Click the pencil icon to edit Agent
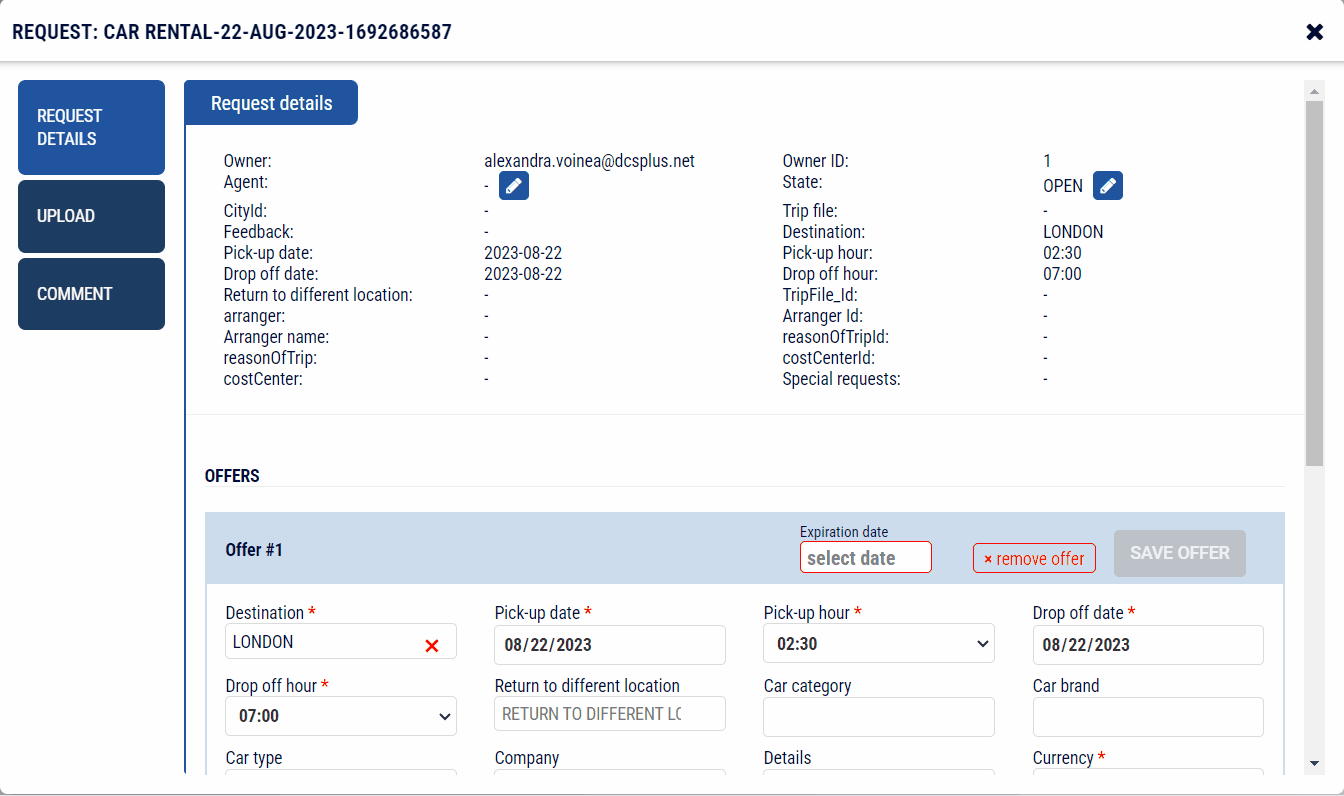 (513, 185)
